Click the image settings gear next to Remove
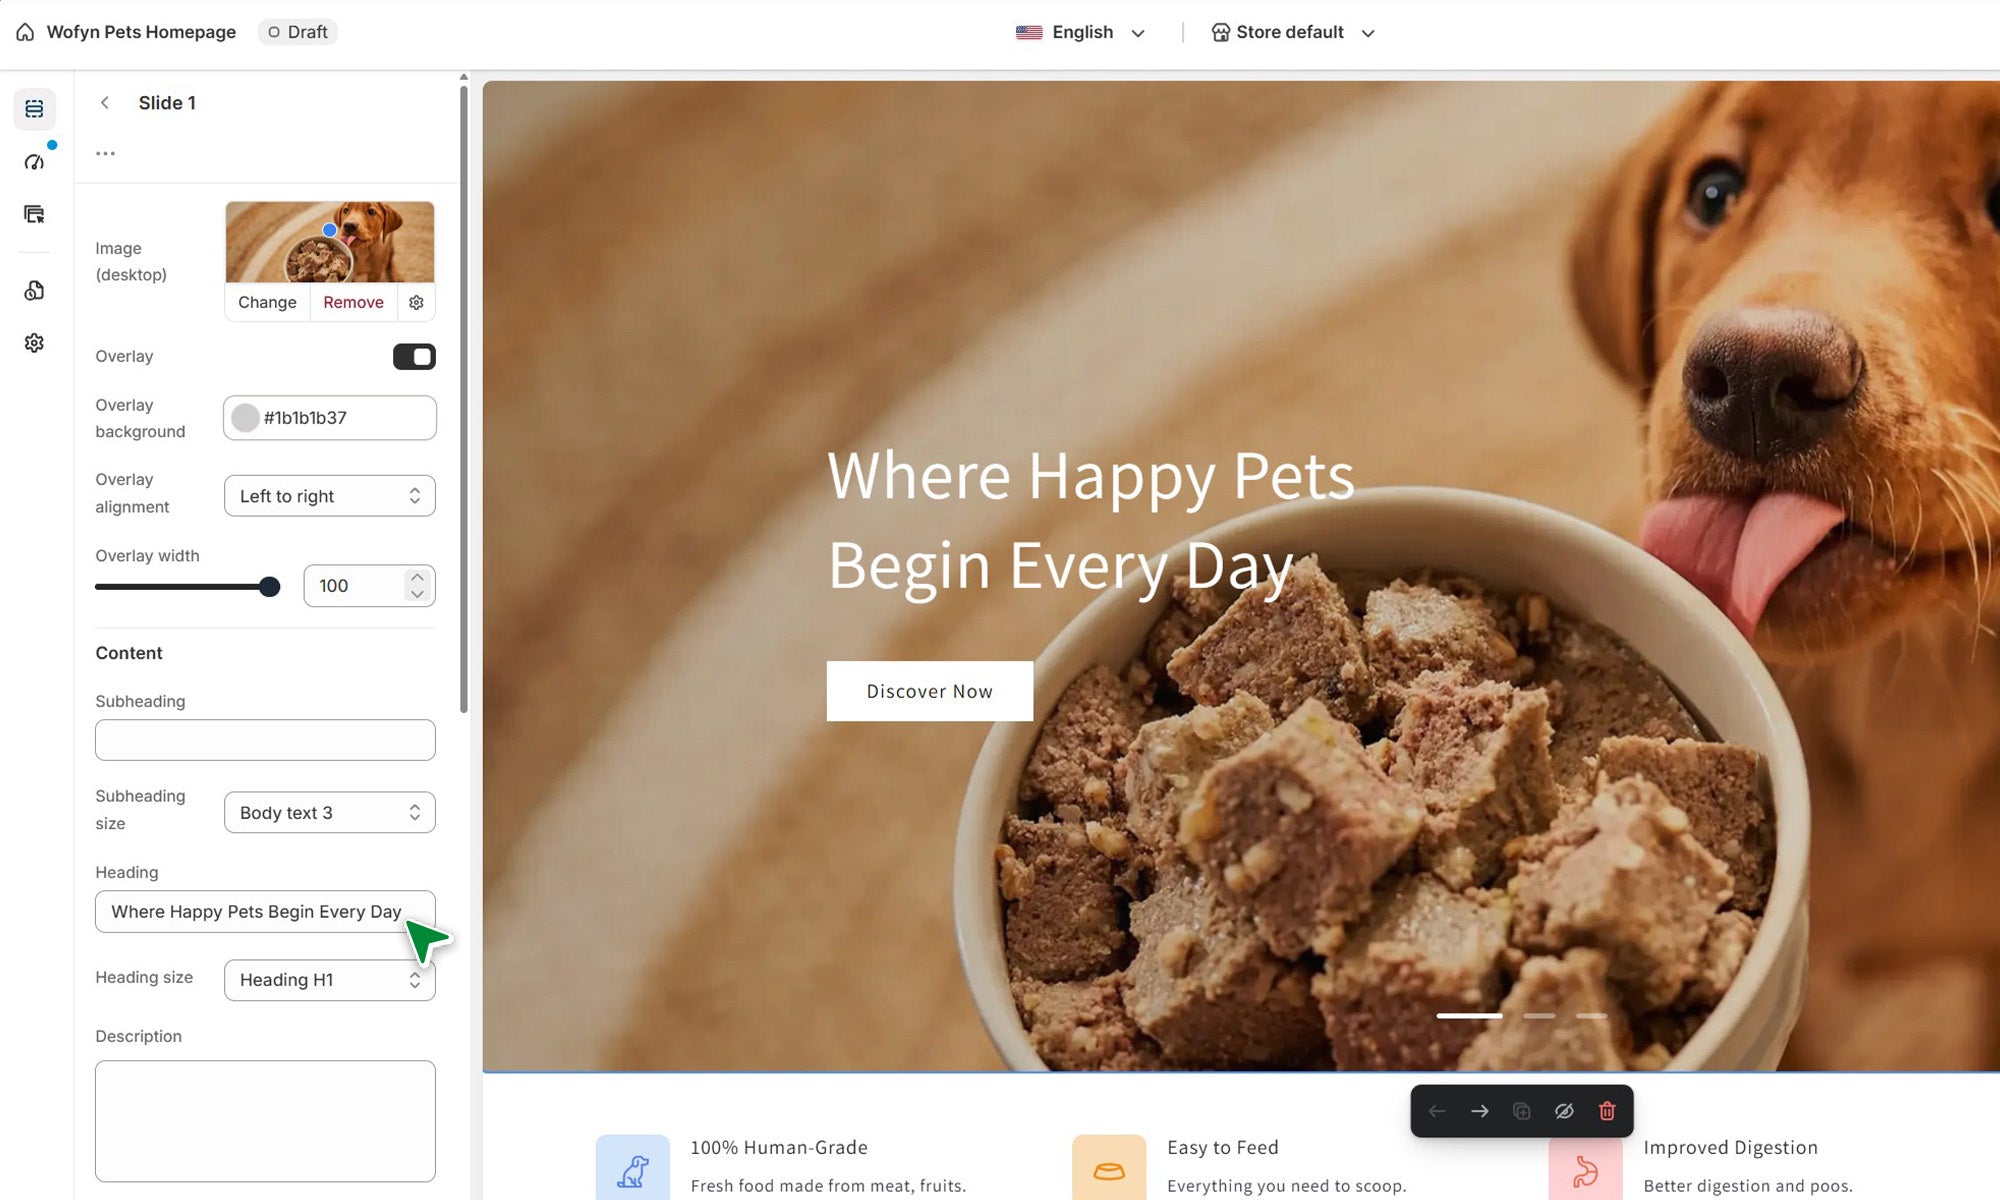This screenshot has height=1200, width=2000. 416,302
